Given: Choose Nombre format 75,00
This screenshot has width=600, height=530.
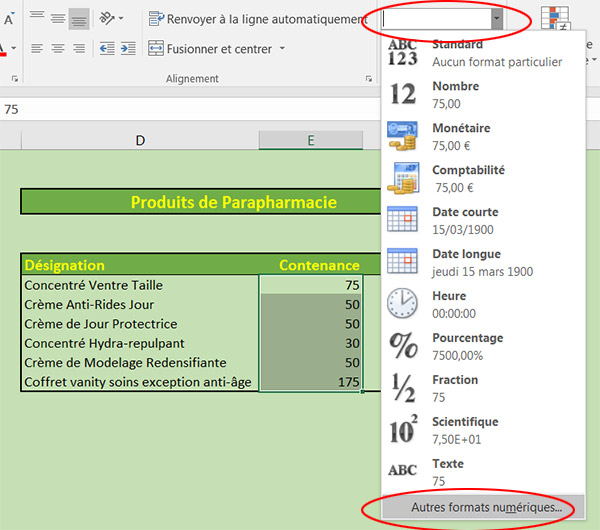Looking at the screenshot, I should (483, 95).
